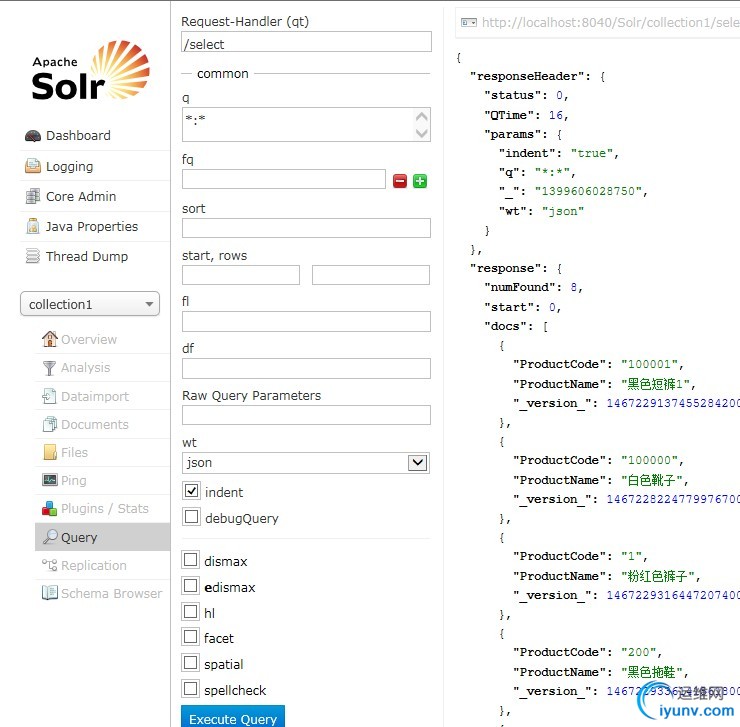
Task: Click the Logging notepad icon
Action: [33, 167]
